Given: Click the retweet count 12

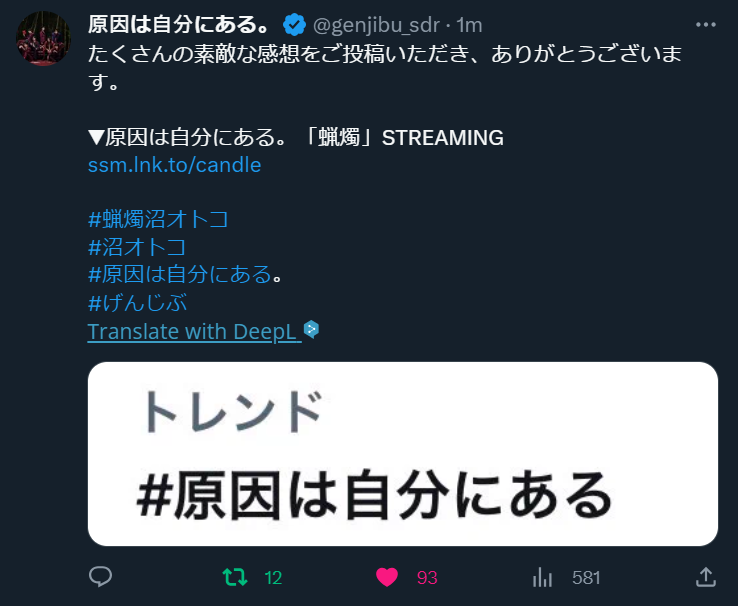Looking at the screenshot, I should [273, 578].
